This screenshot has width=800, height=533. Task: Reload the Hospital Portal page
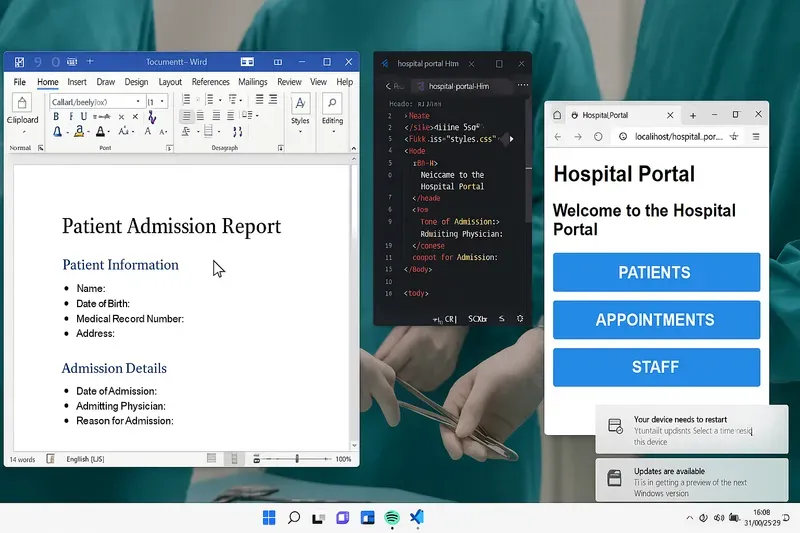click(598, 137)
